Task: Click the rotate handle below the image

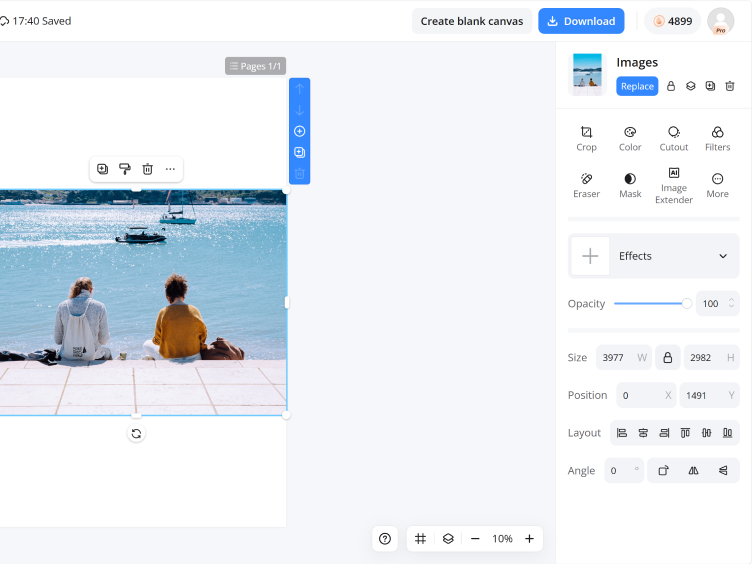Action: pyautogui.click(x=136, y=434)
